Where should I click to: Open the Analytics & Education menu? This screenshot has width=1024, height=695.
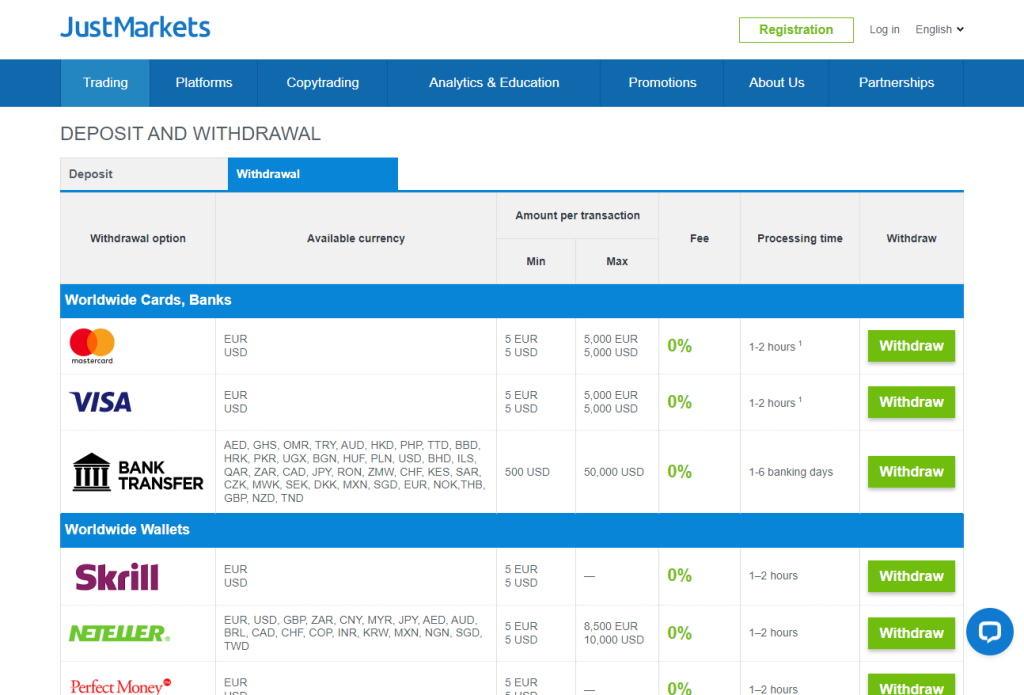[494, 83]
